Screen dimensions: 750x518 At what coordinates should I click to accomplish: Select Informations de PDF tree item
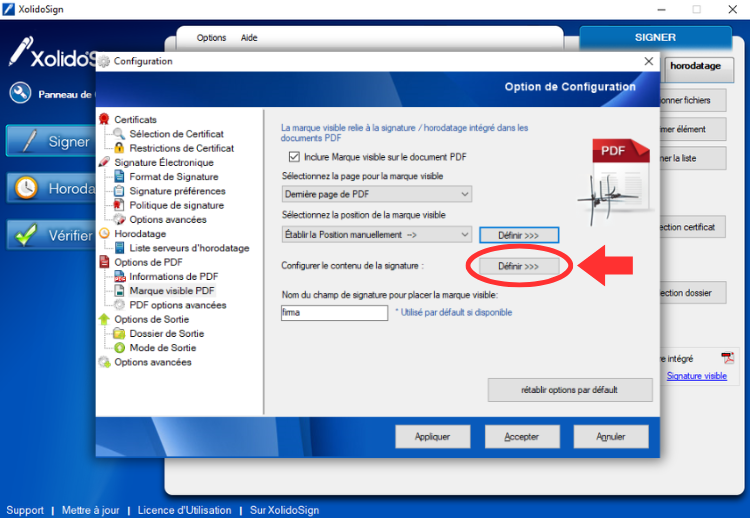coord(174,276)
